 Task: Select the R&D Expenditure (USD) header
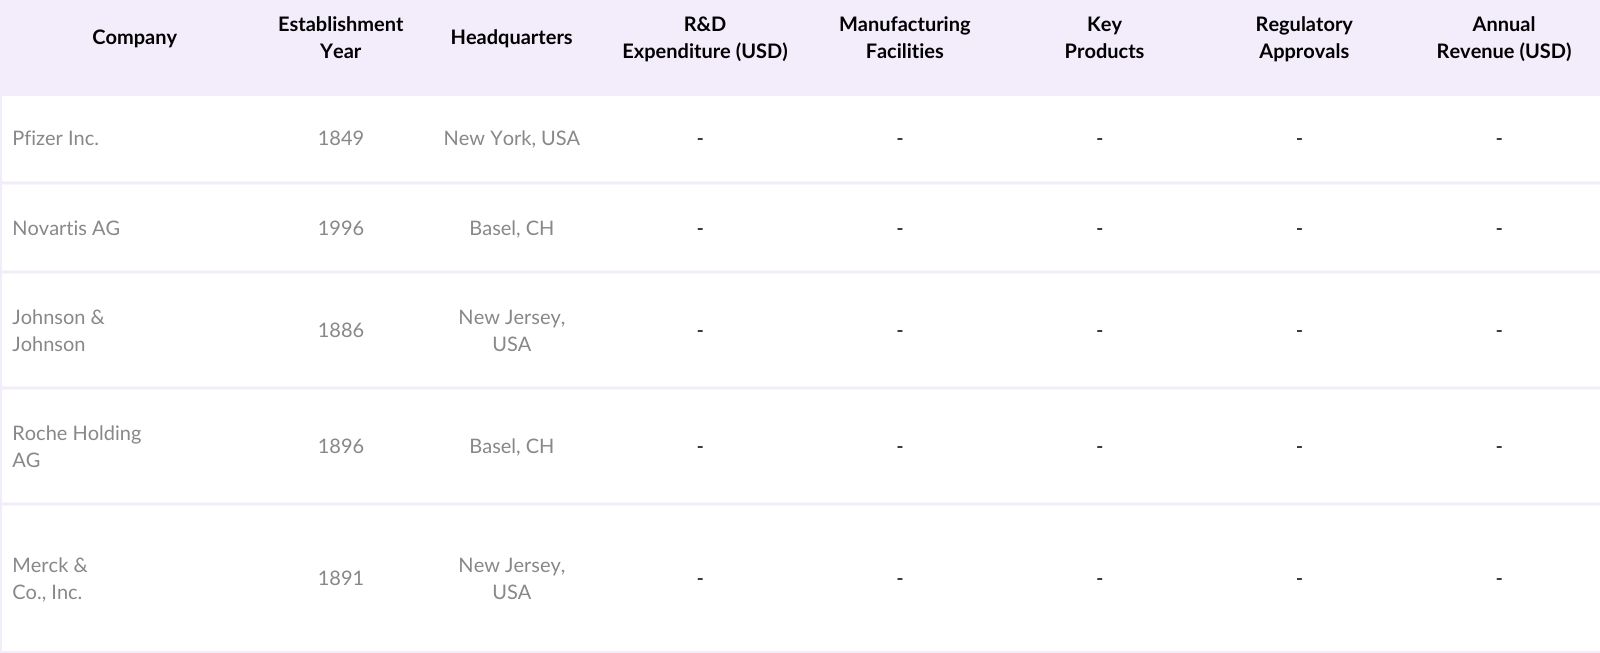click(704, 38)
